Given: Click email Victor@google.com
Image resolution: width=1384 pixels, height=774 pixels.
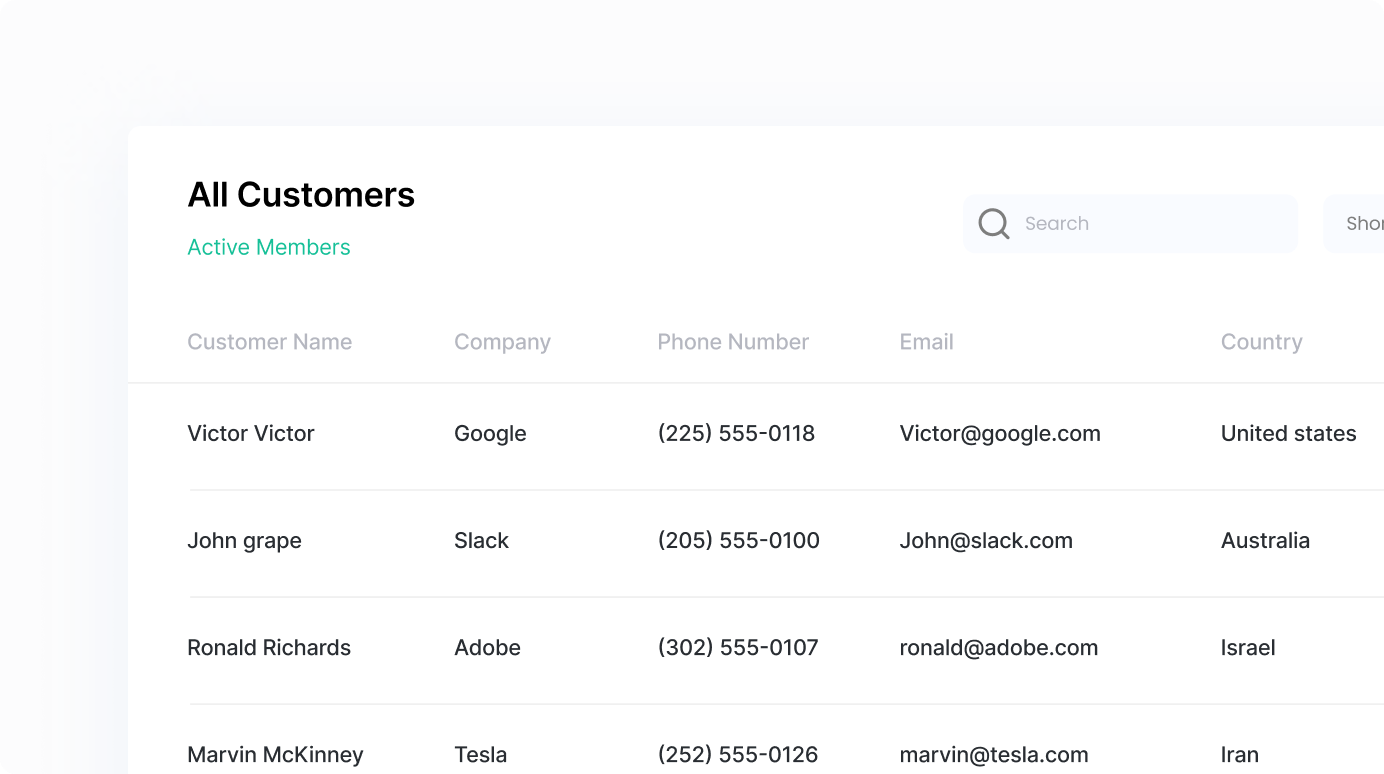Looking at the screenshot, I should (1000, 433).
